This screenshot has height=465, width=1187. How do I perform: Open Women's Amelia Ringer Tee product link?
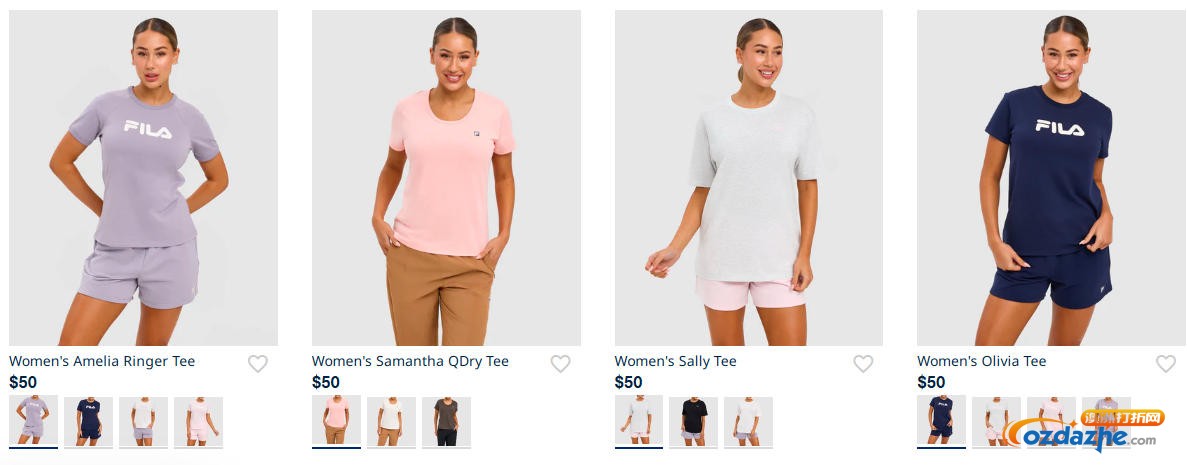coord(102,361)
